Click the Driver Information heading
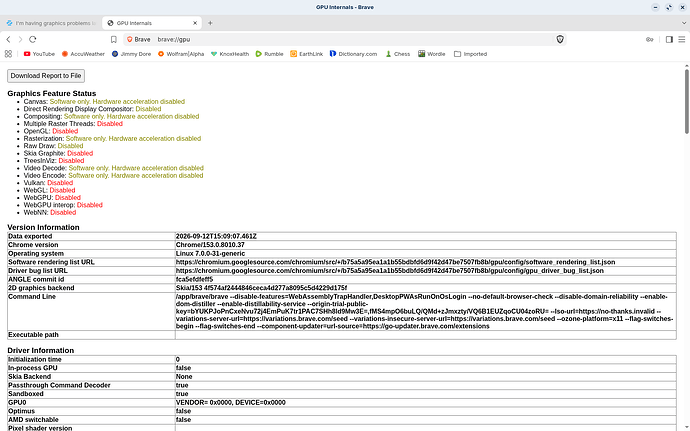Image resolution: width=690 pixels, height=431 pixels. (x=40, y=350)
